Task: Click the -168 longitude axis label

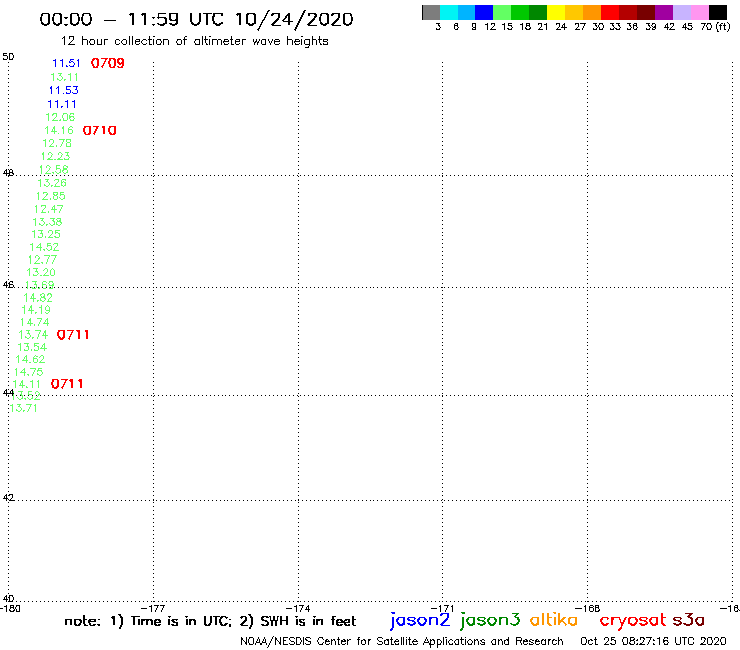Action: click(x=588, y=608)
